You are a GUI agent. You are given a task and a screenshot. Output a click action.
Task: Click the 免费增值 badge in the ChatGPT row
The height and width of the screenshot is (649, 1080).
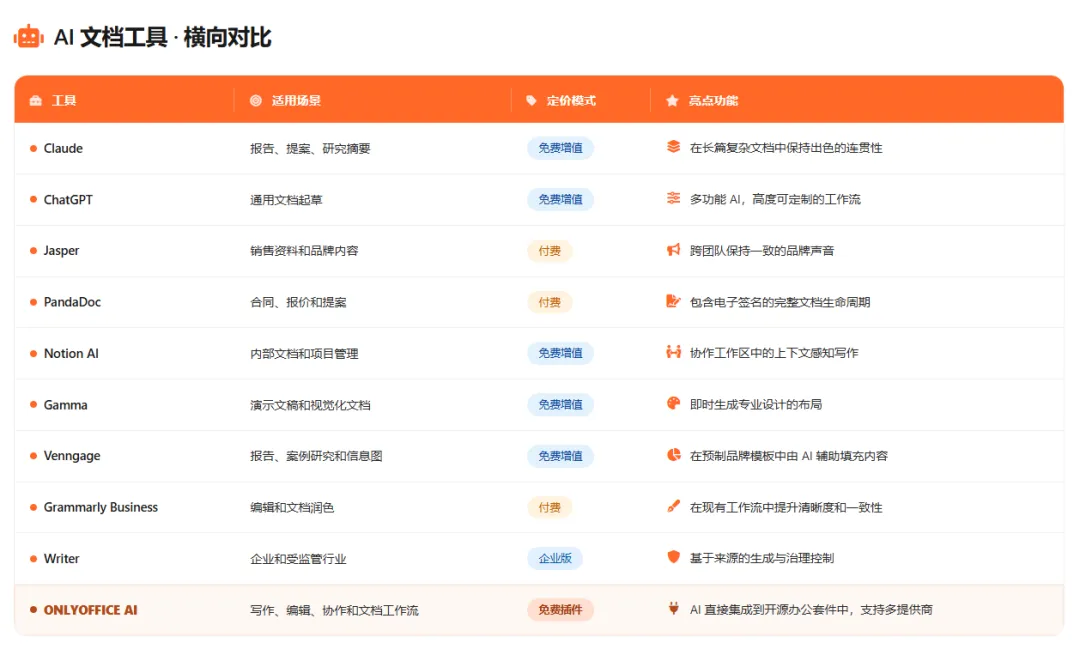point(560,199)
